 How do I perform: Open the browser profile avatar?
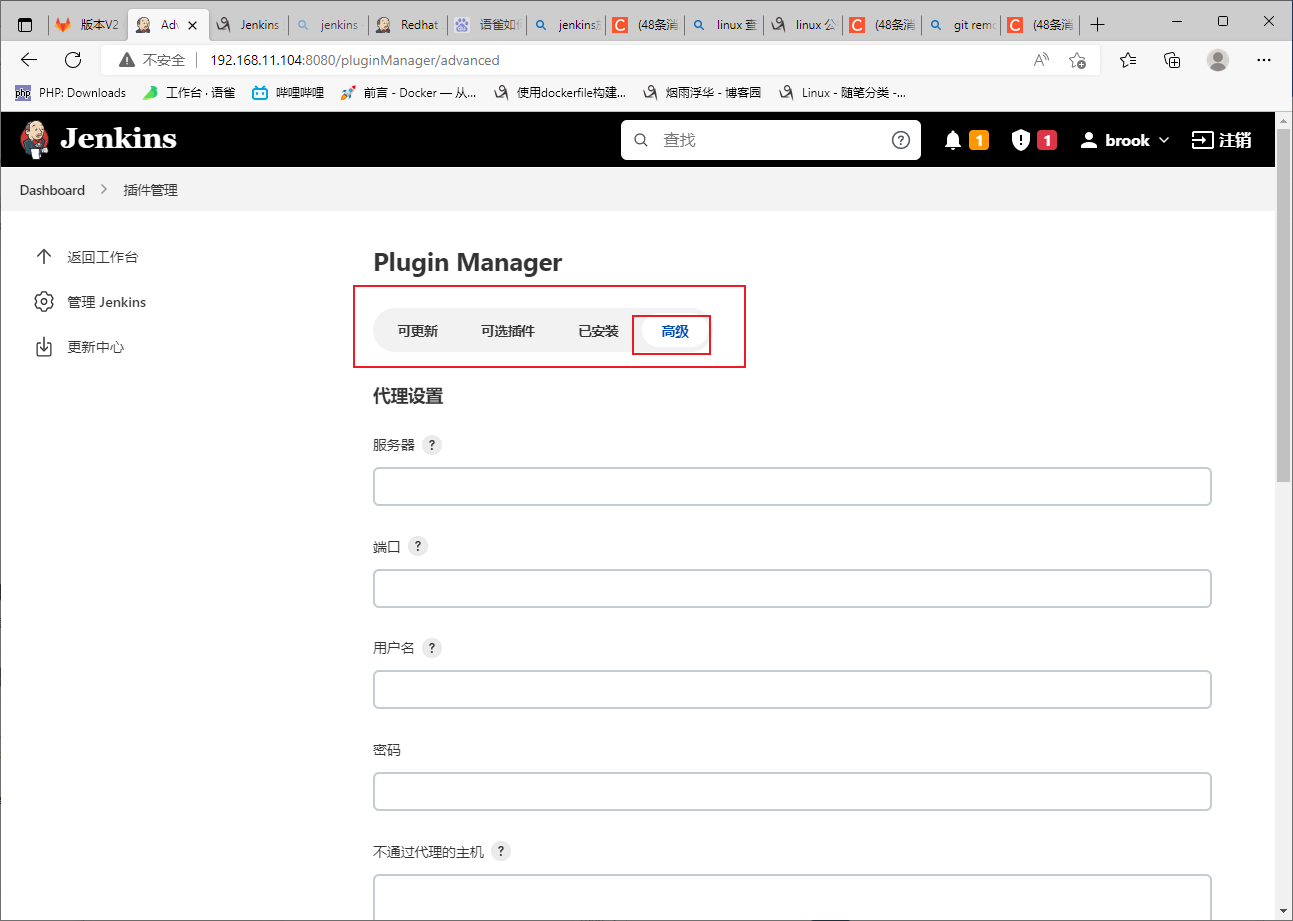(x=1218, y=60)
